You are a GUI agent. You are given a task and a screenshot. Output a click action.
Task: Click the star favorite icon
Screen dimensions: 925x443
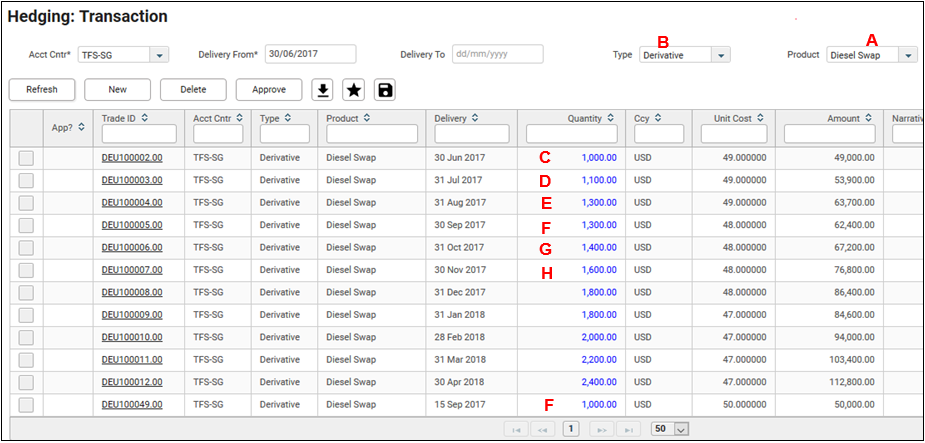353,90
